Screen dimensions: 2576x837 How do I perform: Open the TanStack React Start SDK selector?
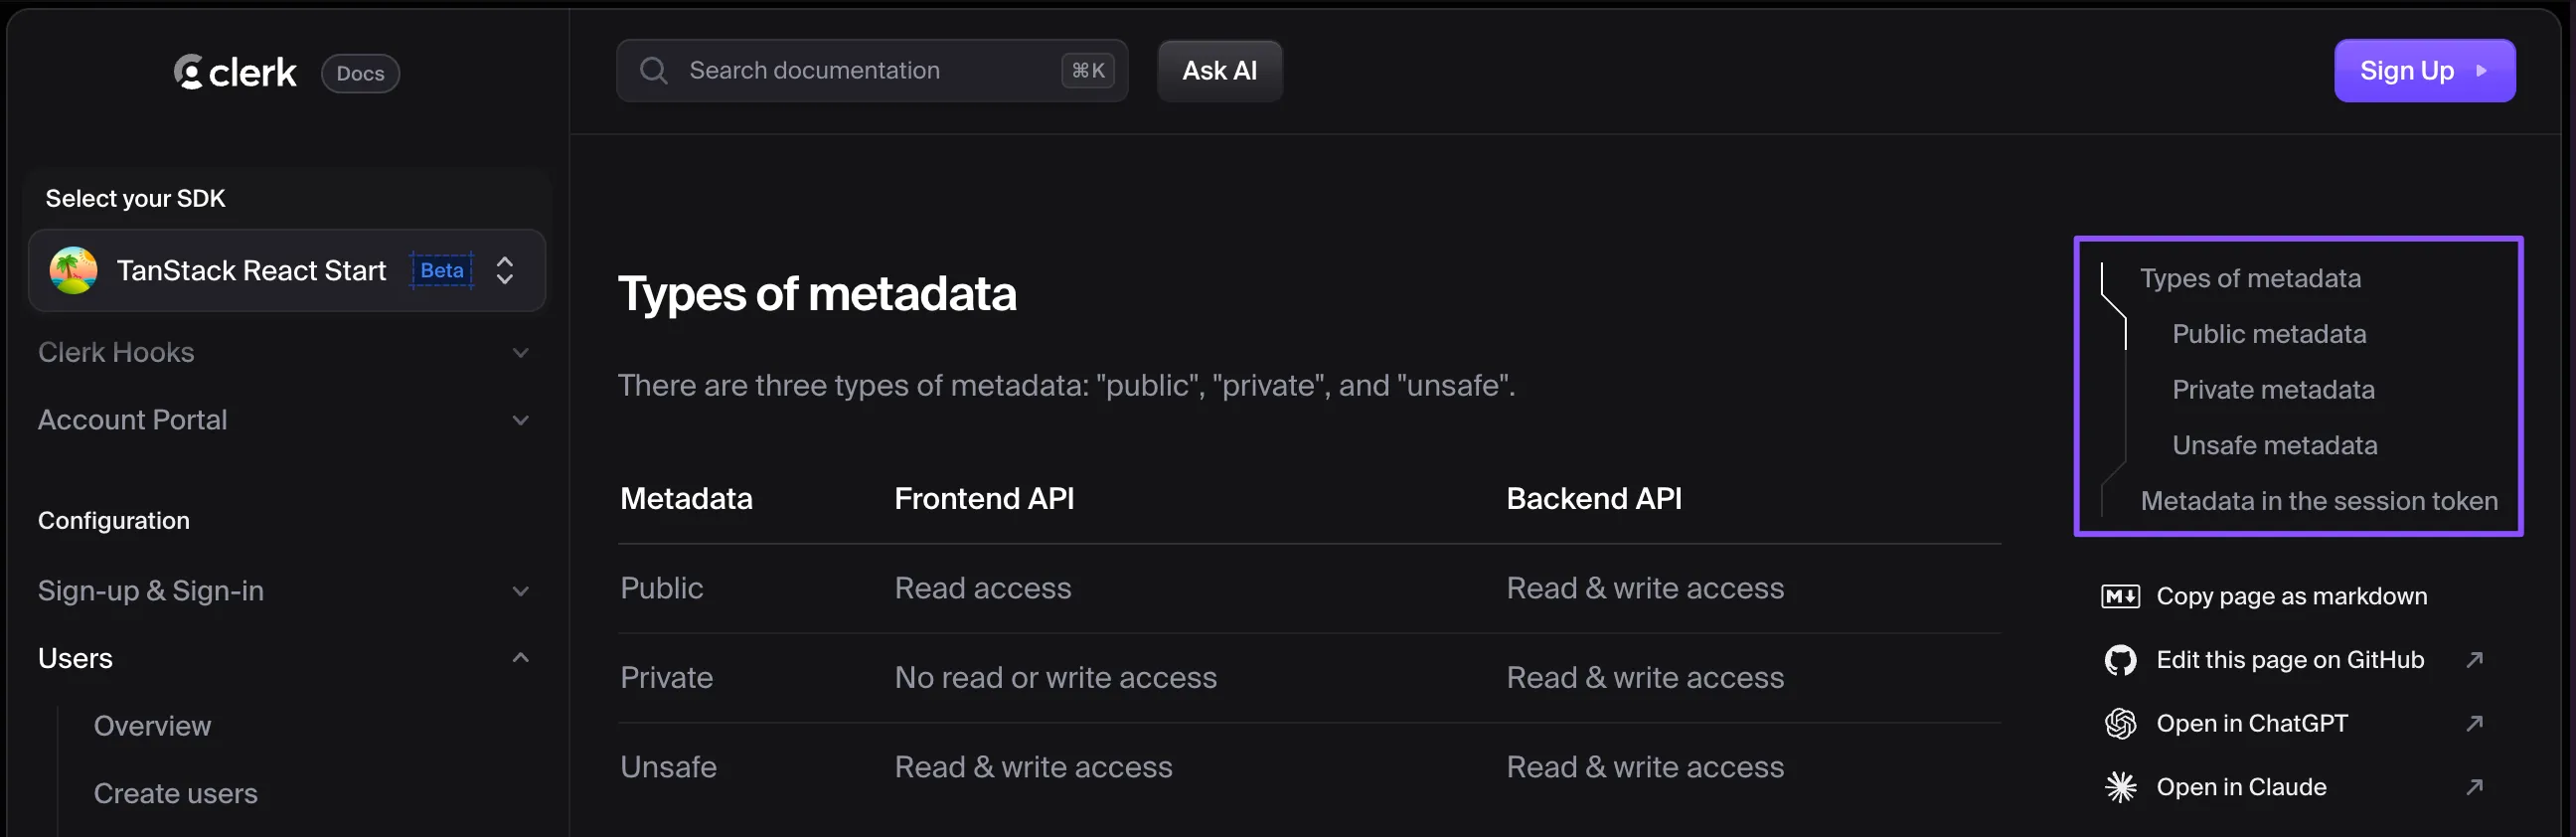click(x=288, y=271)
